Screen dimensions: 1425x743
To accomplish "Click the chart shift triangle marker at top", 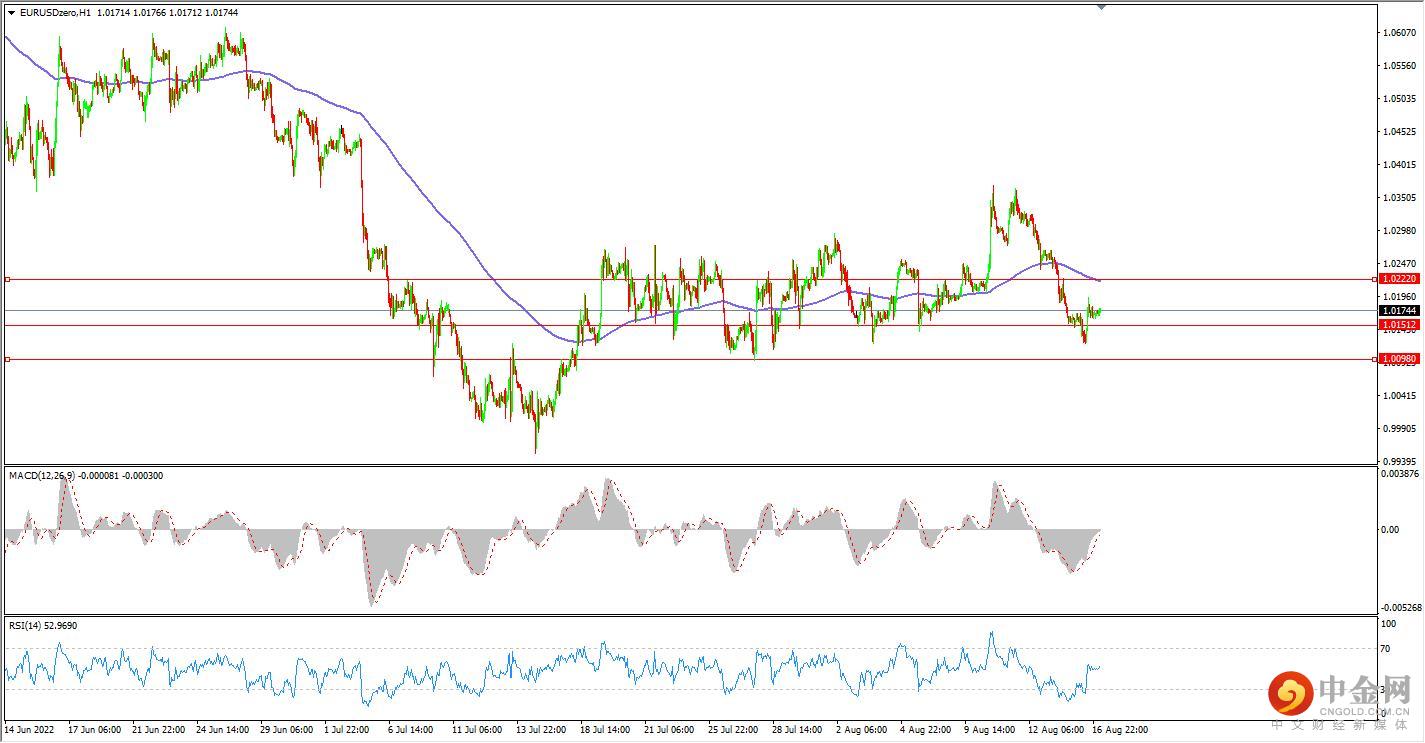I will tap(1101, 6).
